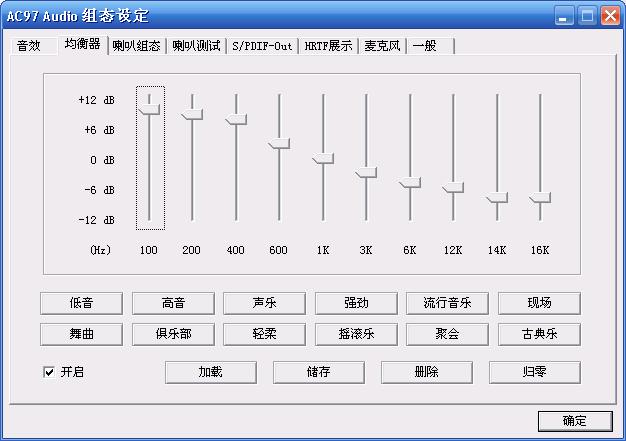The width and height of the screenshot is (626, 441).
Task: Open the HRTF展示 tab
Action: 328,46
